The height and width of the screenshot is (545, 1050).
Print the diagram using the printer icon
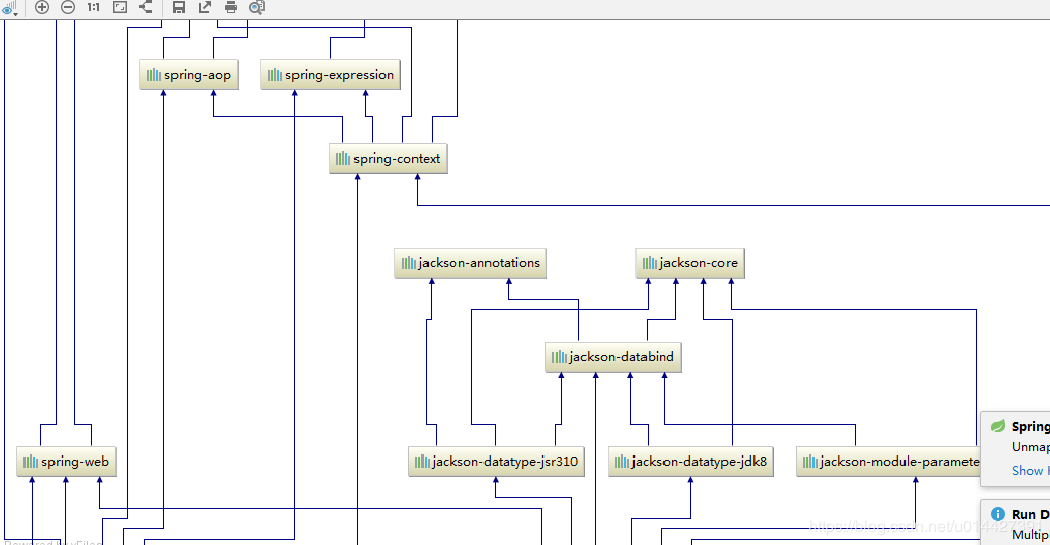pos(231,7)
